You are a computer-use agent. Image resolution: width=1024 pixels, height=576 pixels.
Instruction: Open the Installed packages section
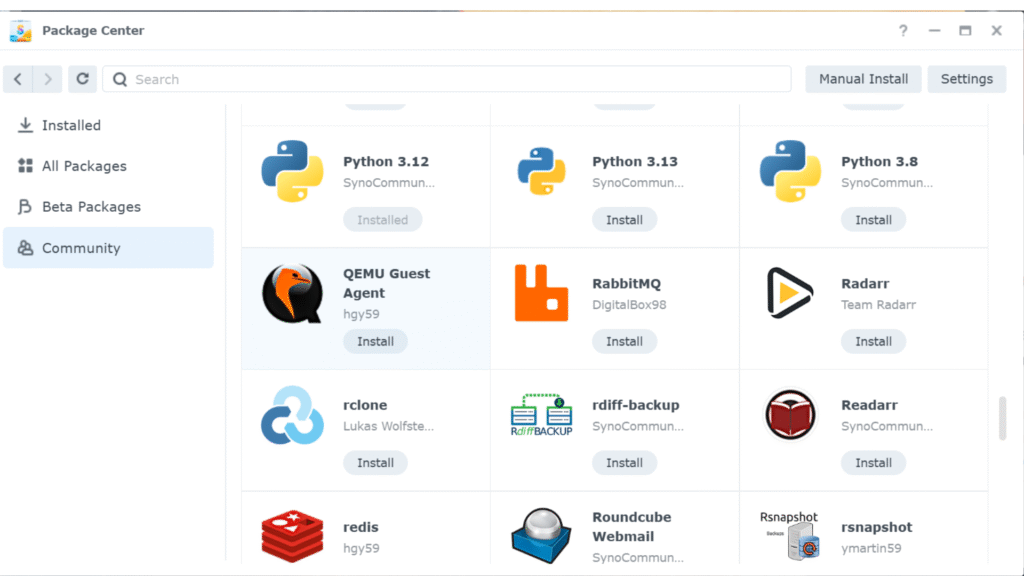(x=71, y=125)
